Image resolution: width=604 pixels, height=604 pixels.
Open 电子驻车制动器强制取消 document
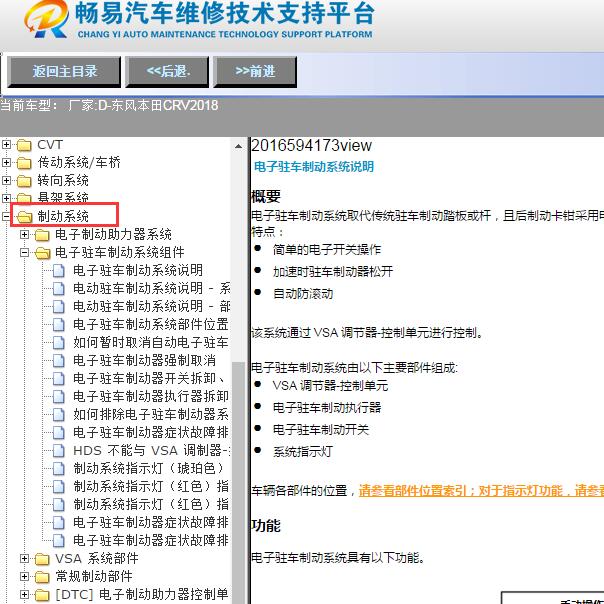[x=144, y=360]
